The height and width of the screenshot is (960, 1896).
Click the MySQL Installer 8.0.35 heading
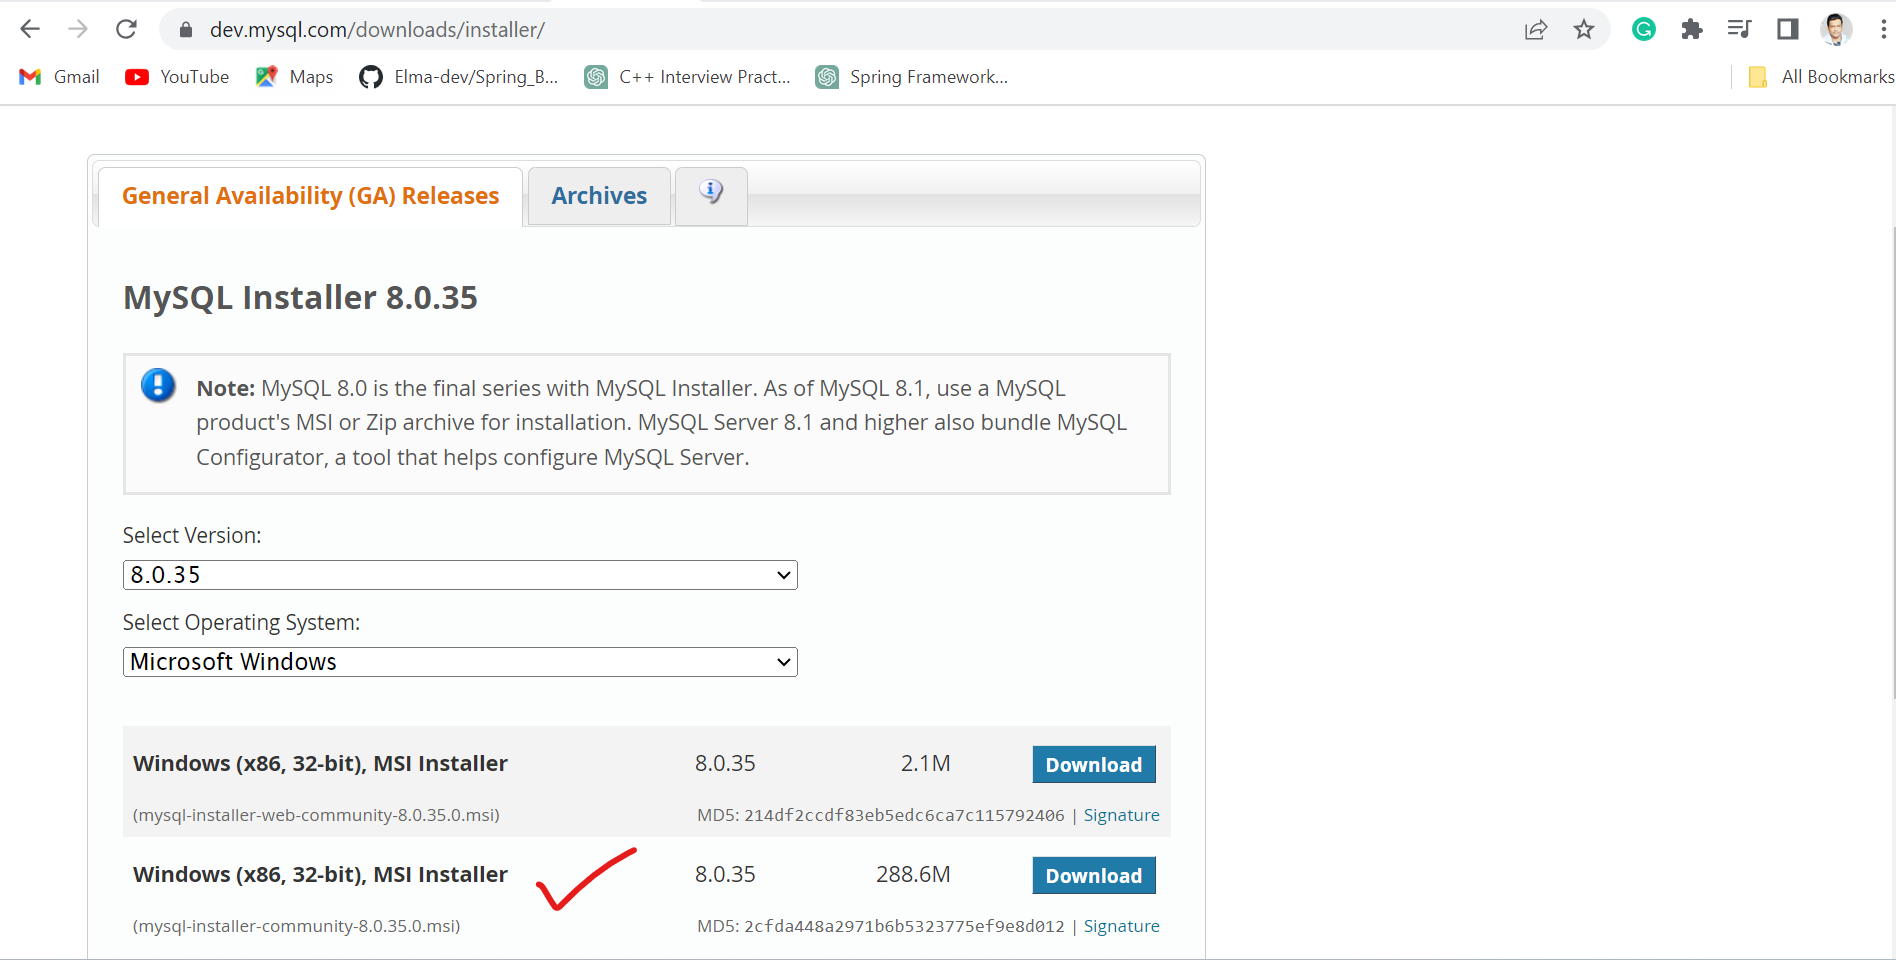[300, 298]
